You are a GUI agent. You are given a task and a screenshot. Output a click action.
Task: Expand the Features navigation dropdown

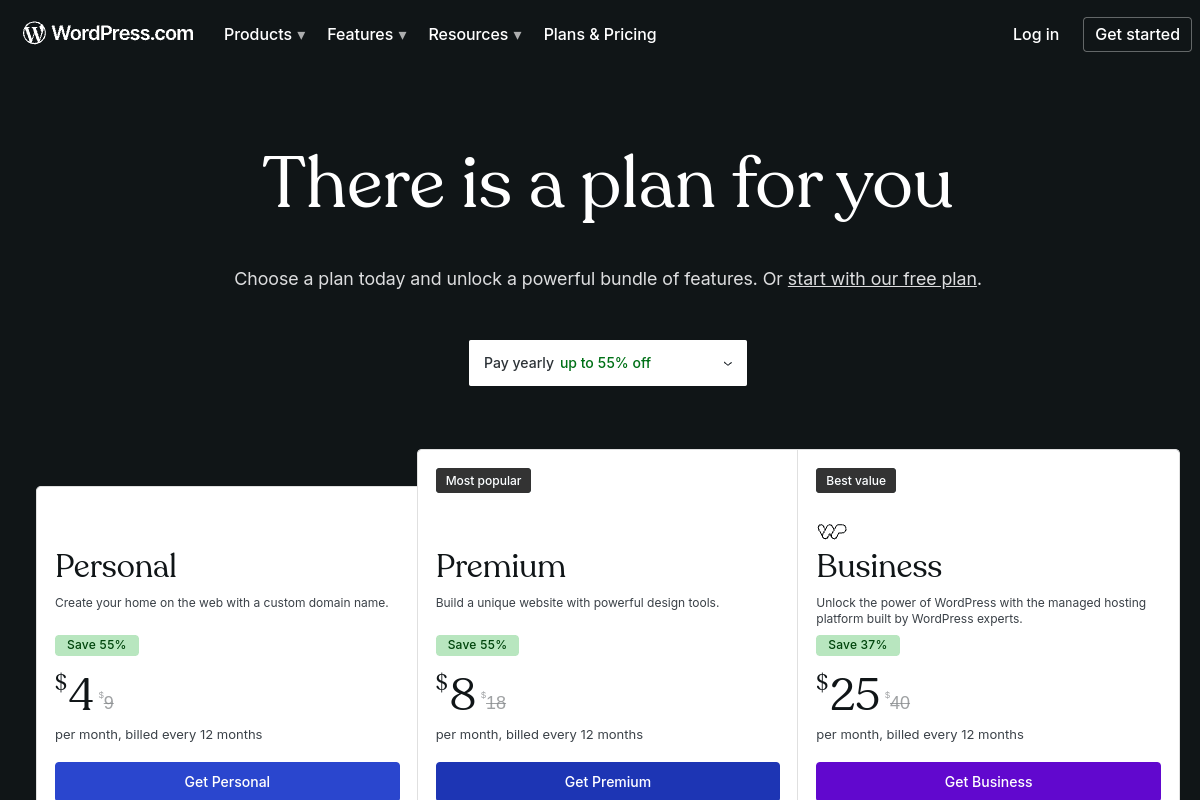point(366,34)
